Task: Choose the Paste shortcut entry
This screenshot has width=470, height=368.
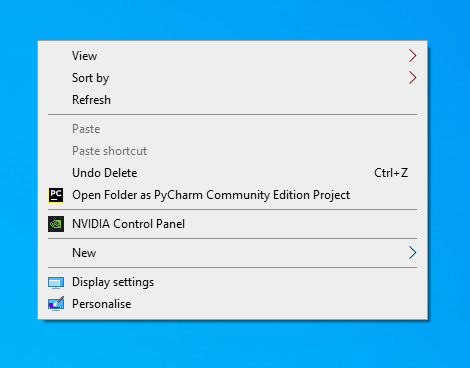Action: 233,151
